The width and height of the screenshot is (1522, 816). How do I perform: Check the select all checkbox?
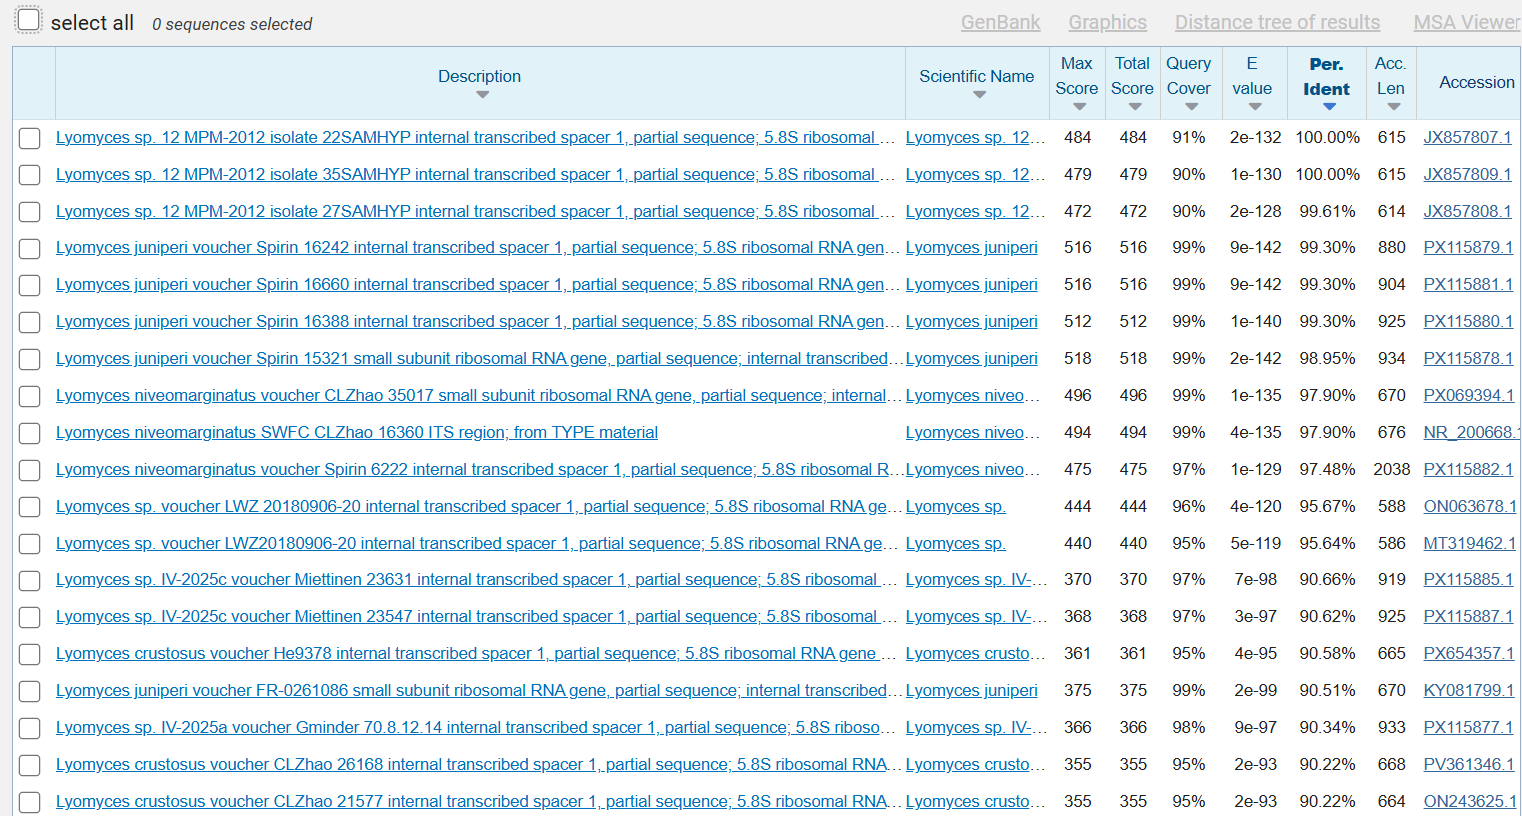coord(28,20)
